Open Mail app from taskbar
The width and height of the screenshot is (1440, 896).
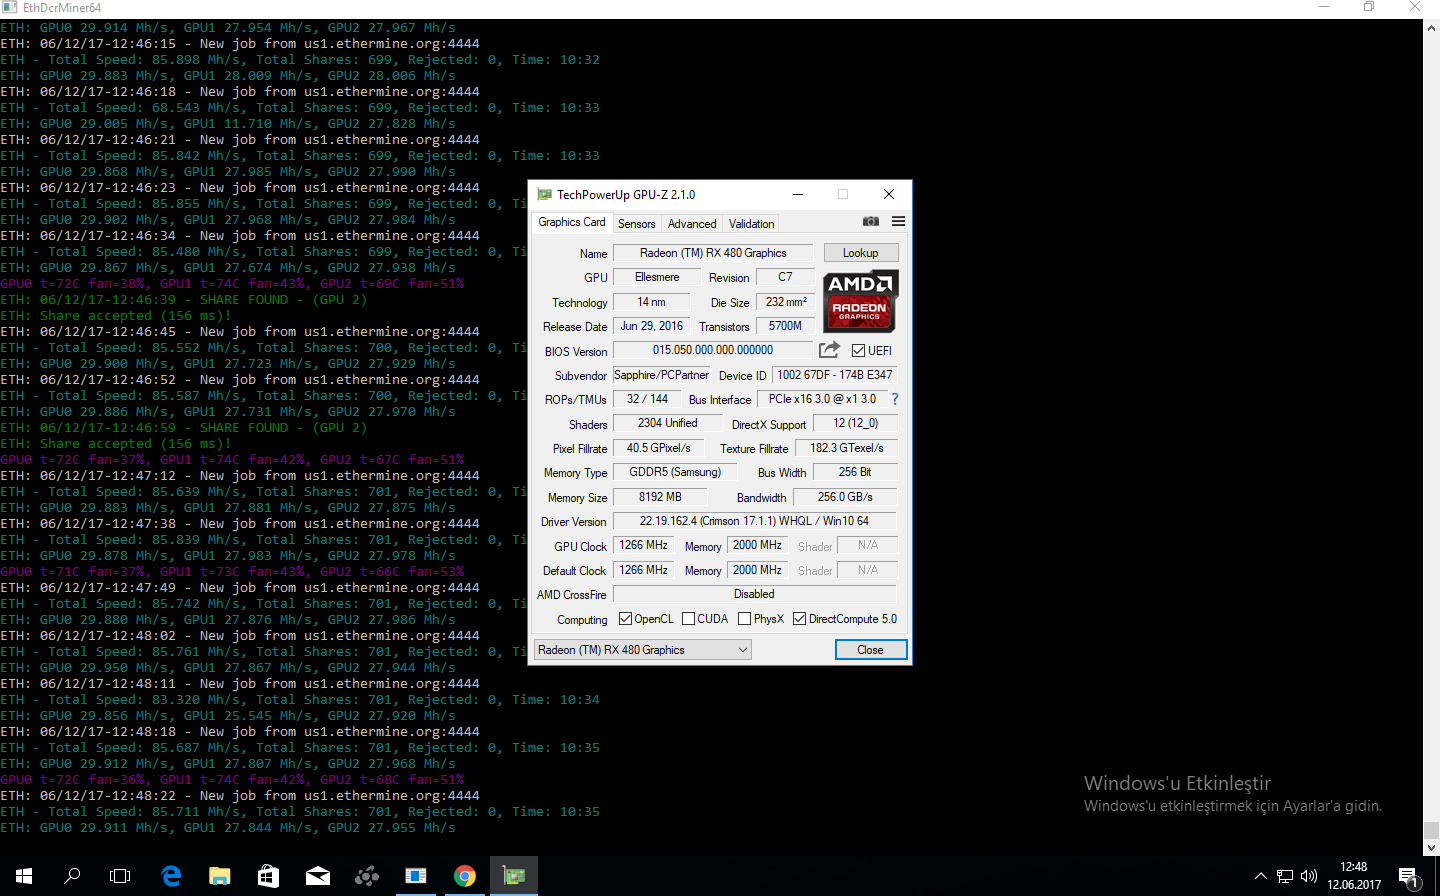[x=318, y=876]
